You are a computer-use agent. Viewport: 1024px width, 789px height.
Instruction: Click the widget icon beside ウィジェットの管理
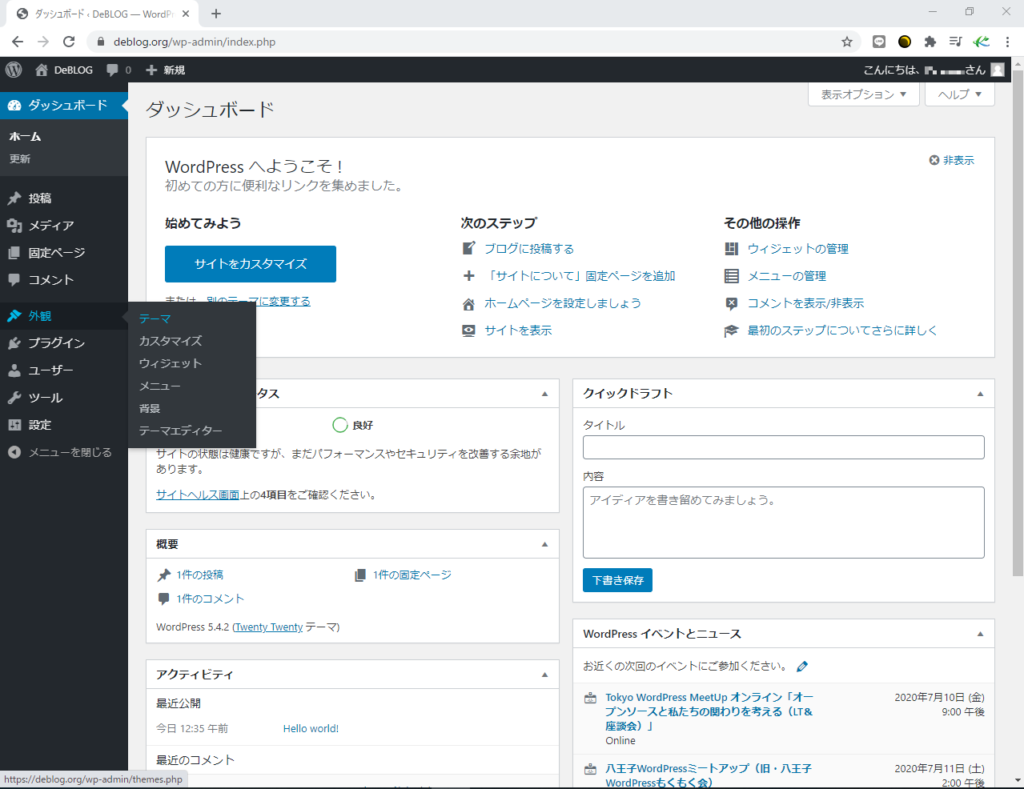(731, 249)
